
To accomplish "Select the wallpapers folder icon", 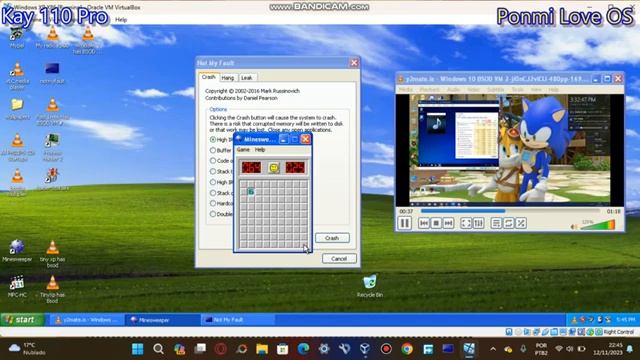I will (x=17, y=108).
